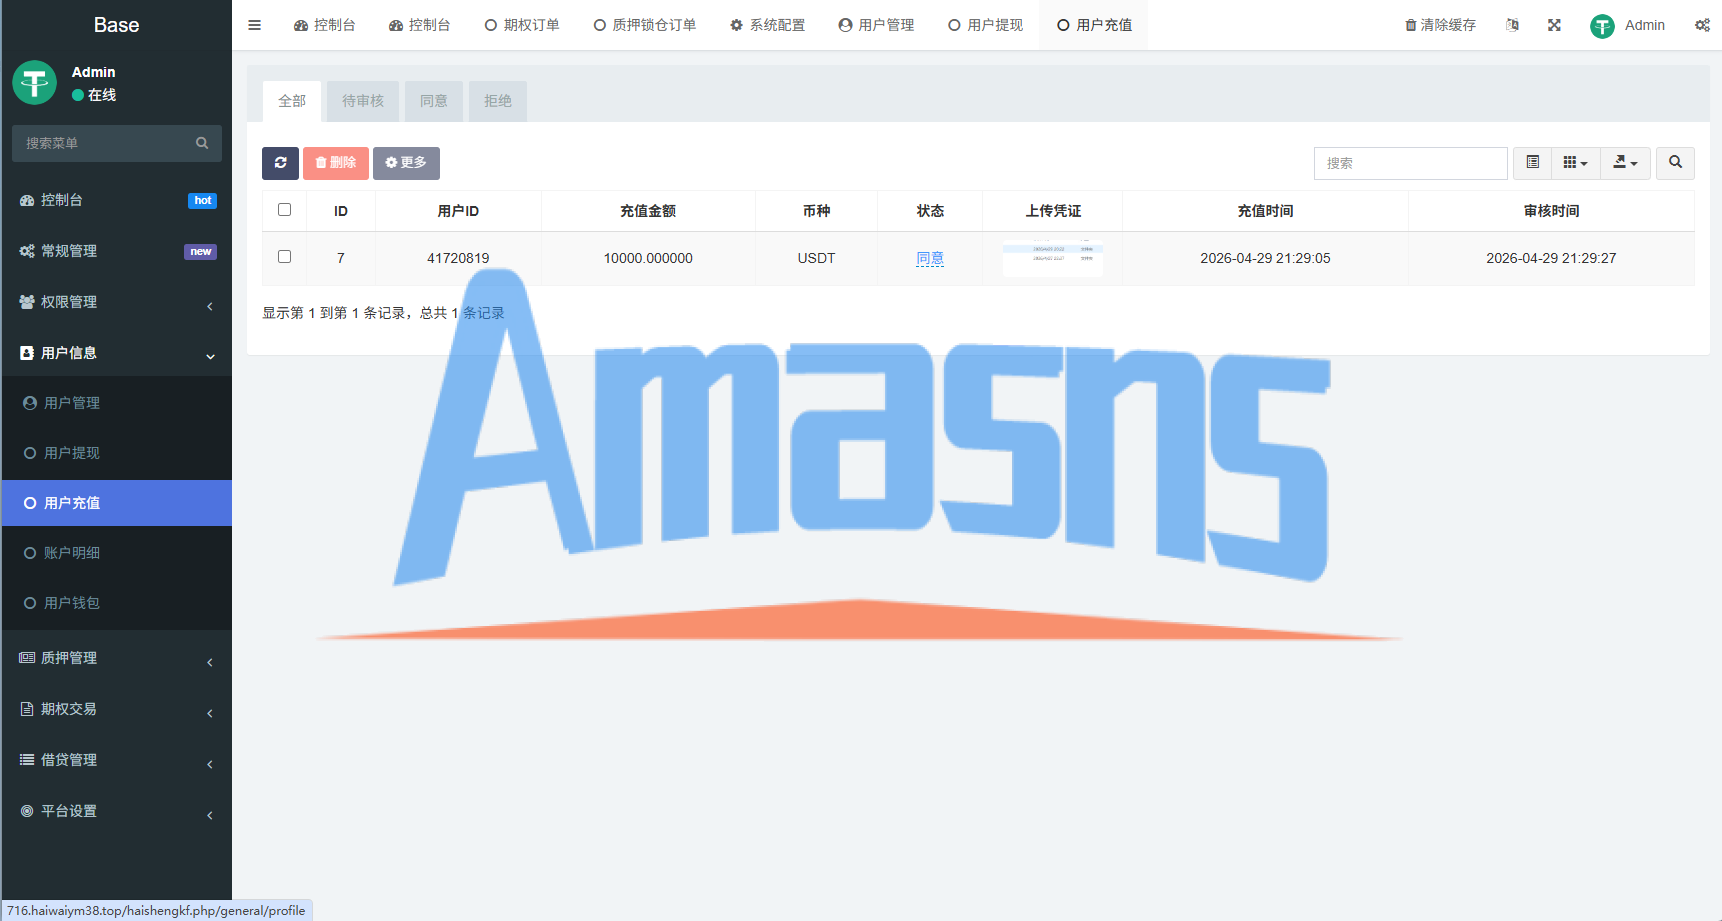
Task: Toggle the card view list icon
Action: tap(1532, 163)
